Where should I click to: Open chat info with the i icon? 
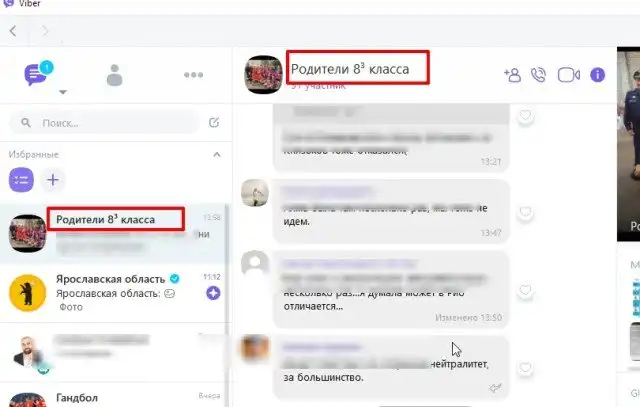point(598,75)
